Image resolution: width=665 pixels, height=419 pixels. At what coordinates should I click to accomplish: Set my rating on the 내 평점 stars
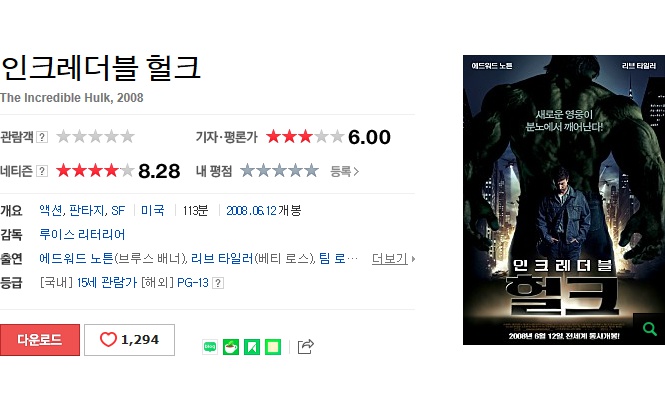279,170
